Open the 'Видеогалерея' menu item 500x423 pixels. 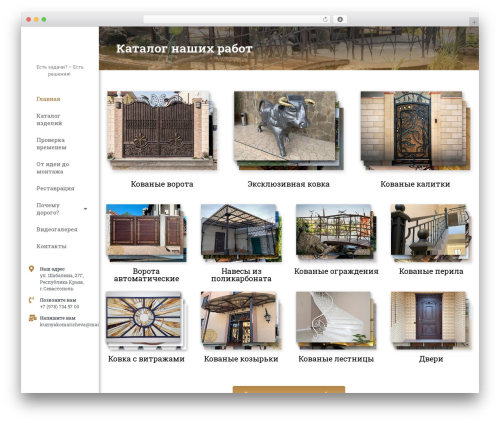[57, 230]
